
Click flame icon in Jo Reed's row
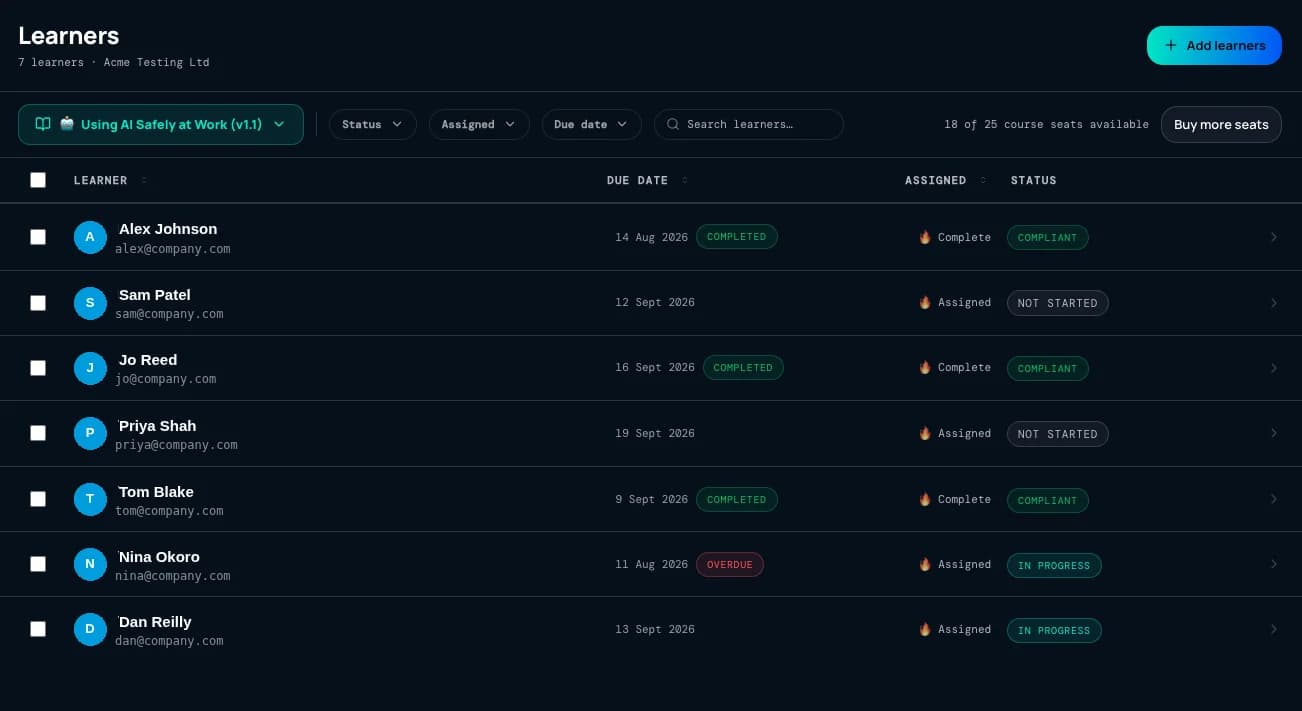[925, 367]
